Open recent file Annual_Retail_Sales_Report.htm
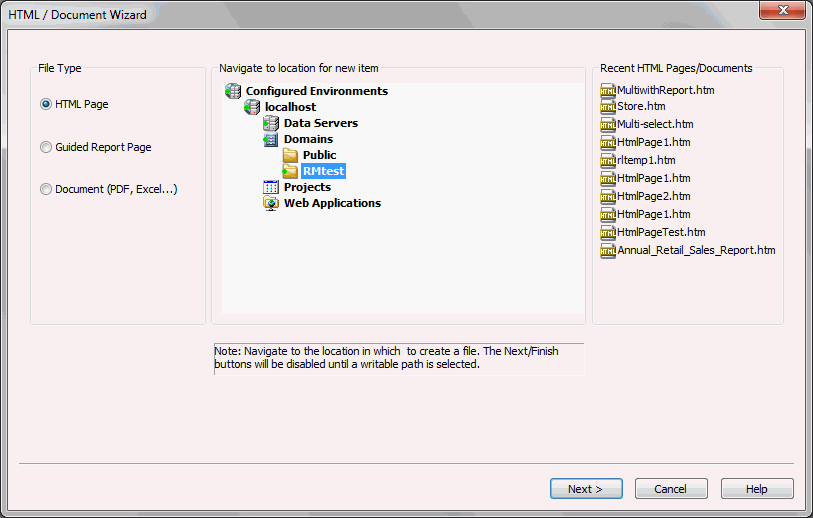The width and height of the screenshot is (813, 518). (695, 250)
